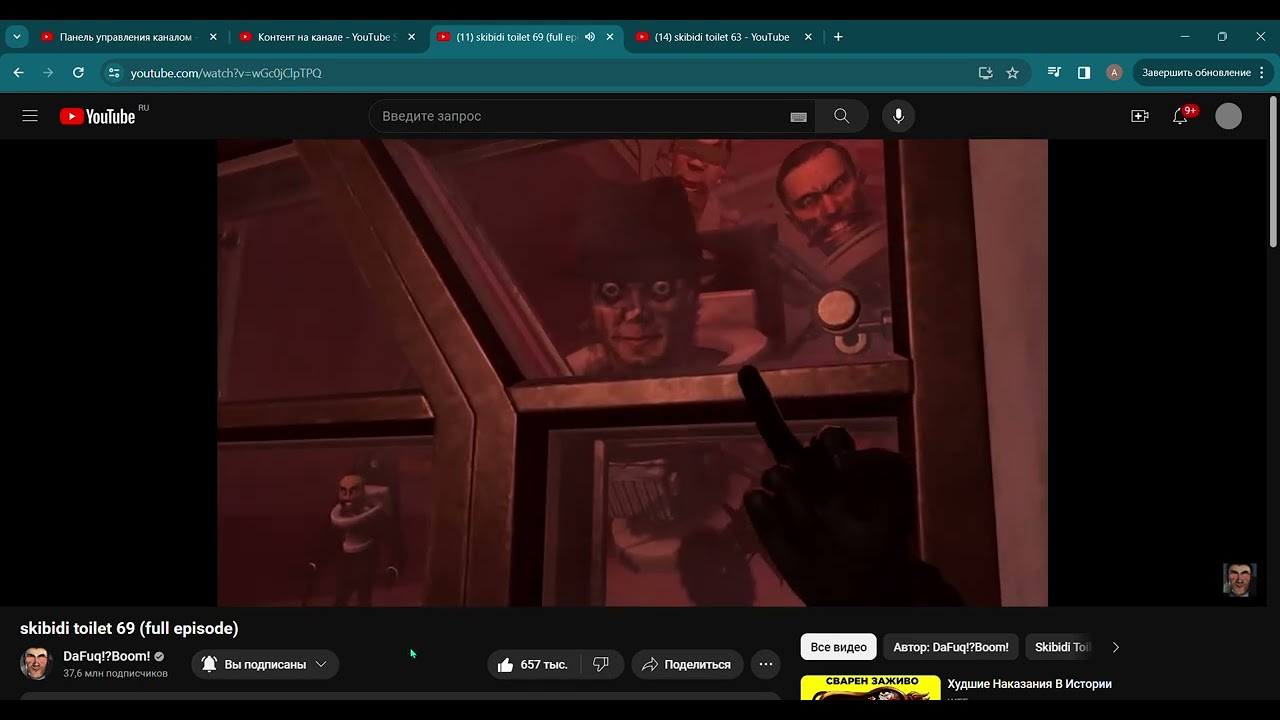The height and width of the screenshot is (720, 1280).
Task: View site information icon in address bar
Action: pyautogui.click(x=114, y=73)
